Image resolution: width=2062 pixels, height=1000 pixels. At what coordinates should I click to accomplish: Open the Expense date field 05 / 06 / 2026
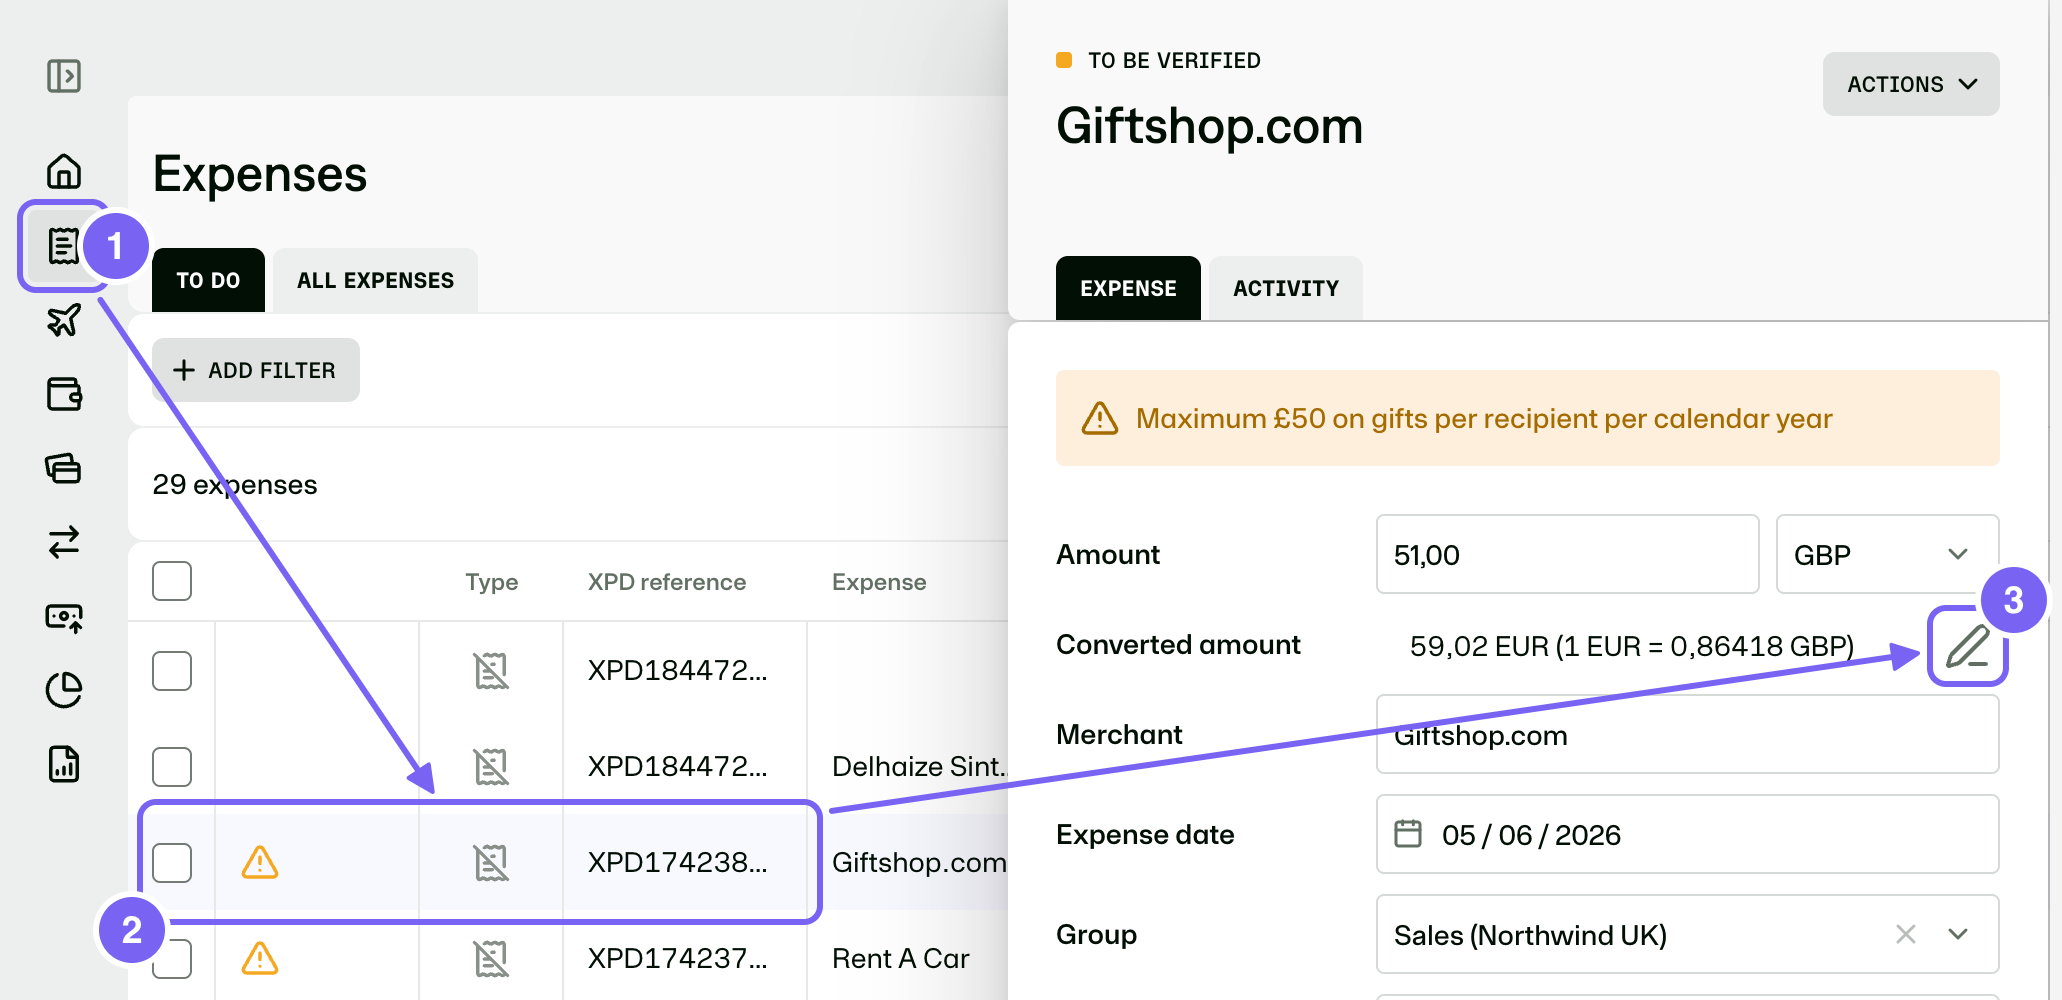pos(1687,834)
